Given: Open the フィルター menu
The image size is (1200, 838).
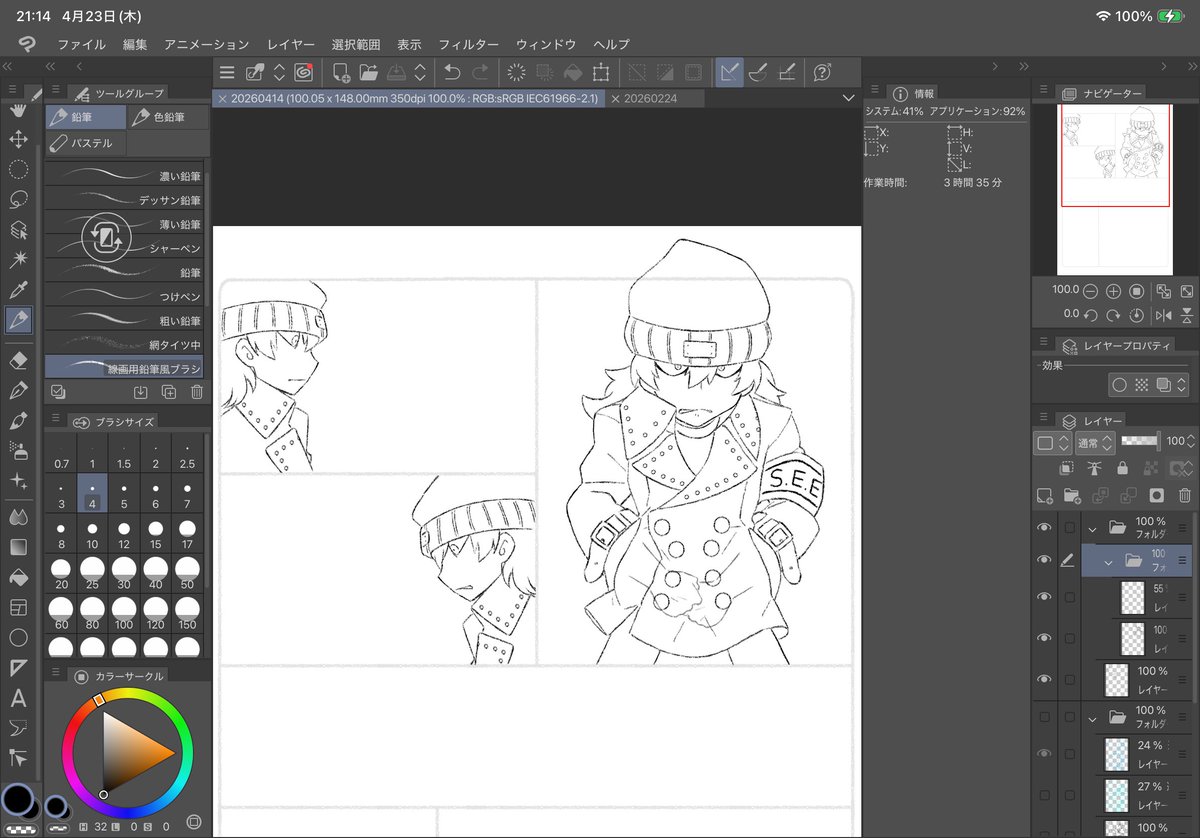Looking at the screenshot, I should pyautogui.click(x=468, y=45).
